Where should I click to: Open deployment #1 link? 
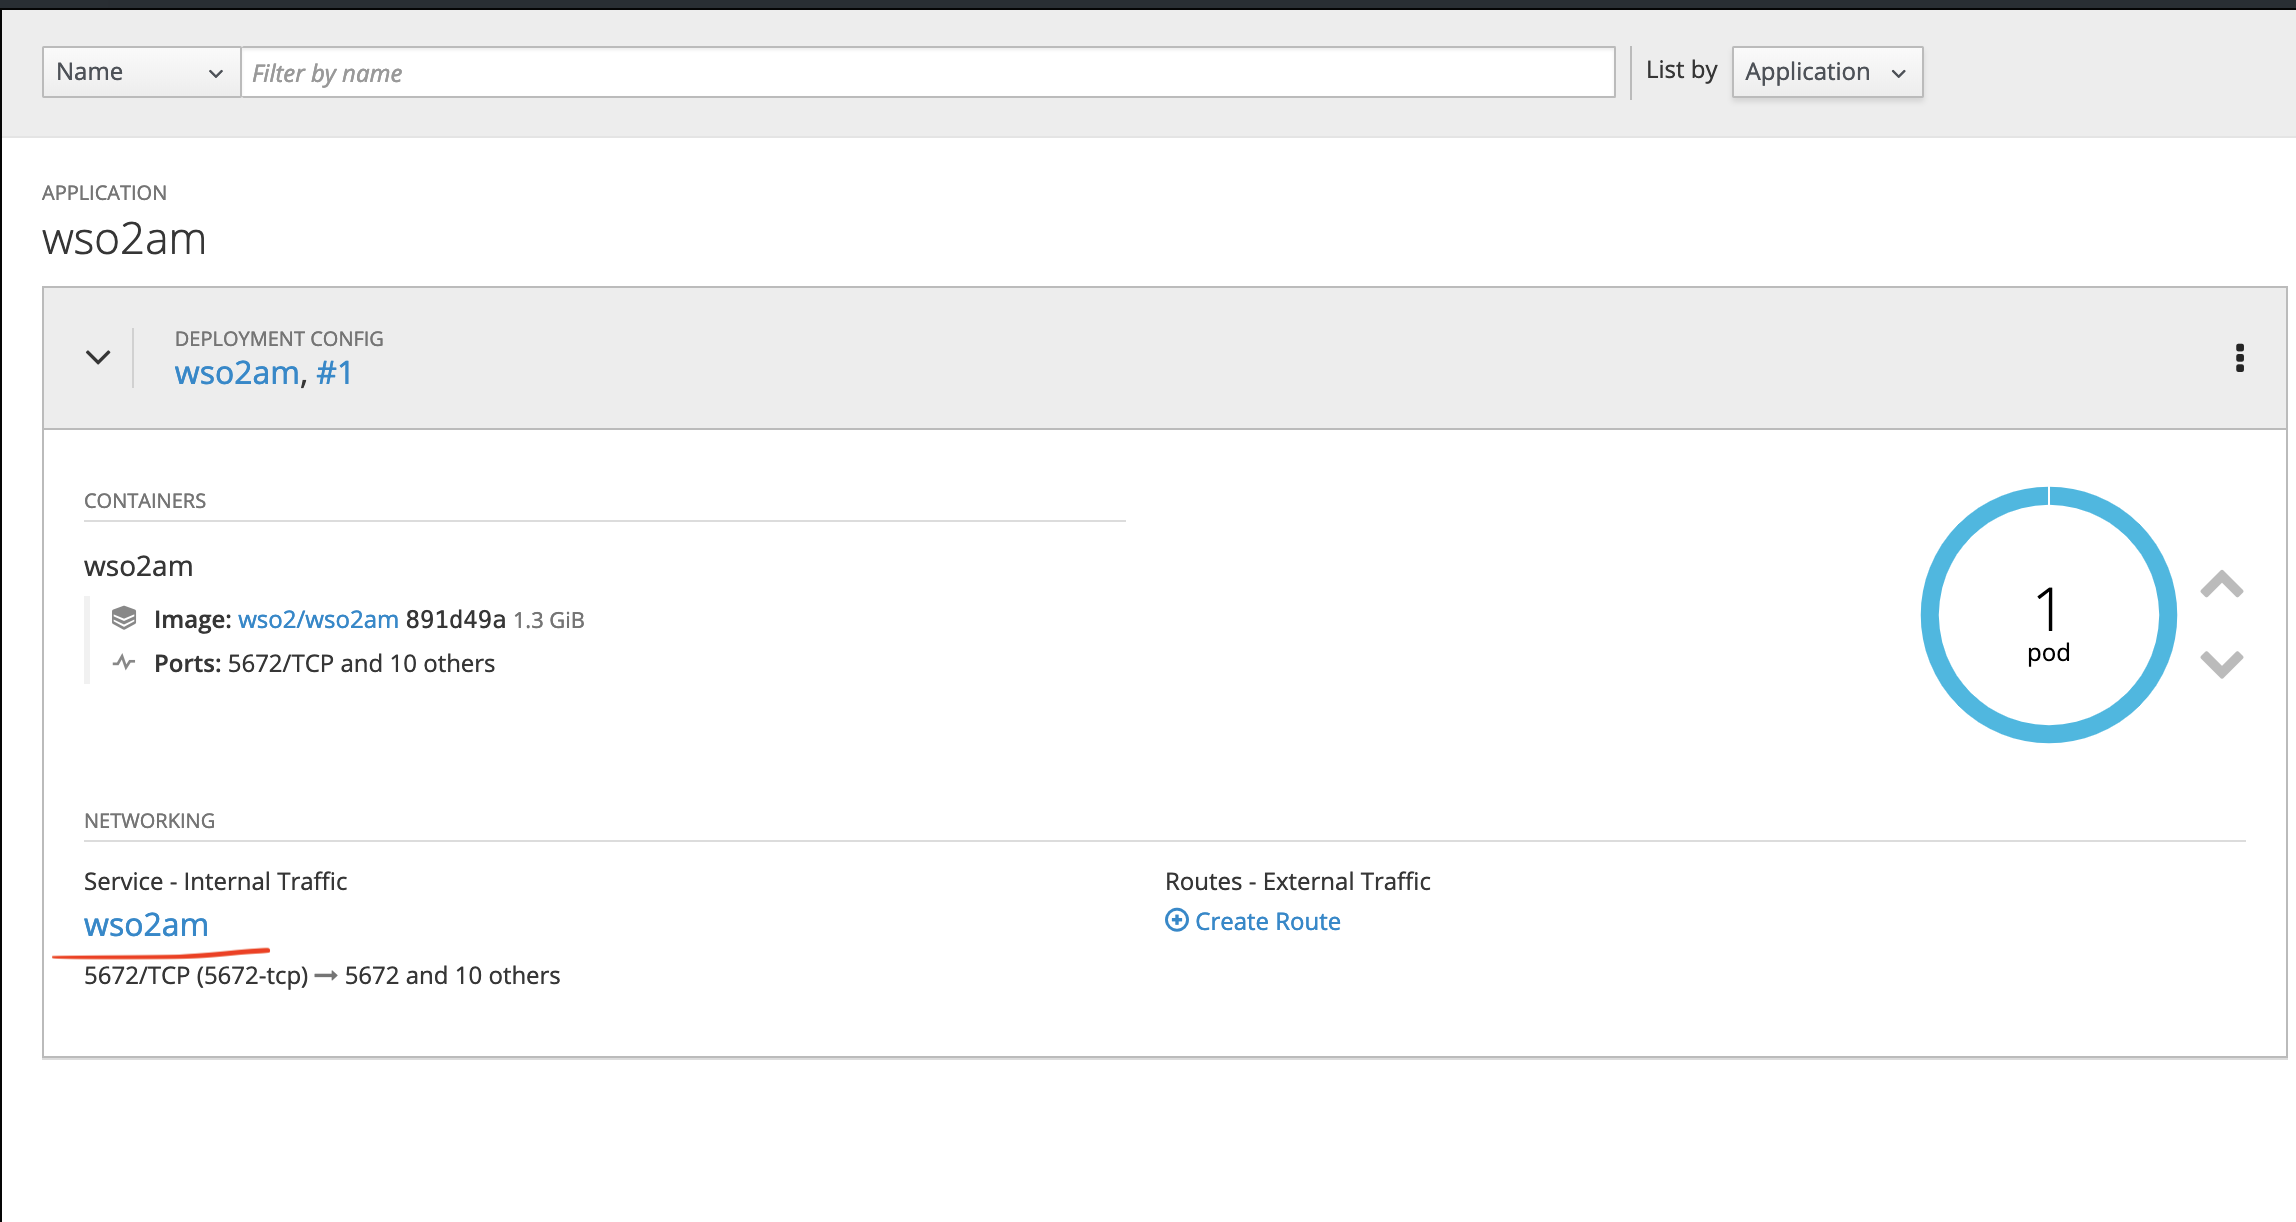coord(335,373)
